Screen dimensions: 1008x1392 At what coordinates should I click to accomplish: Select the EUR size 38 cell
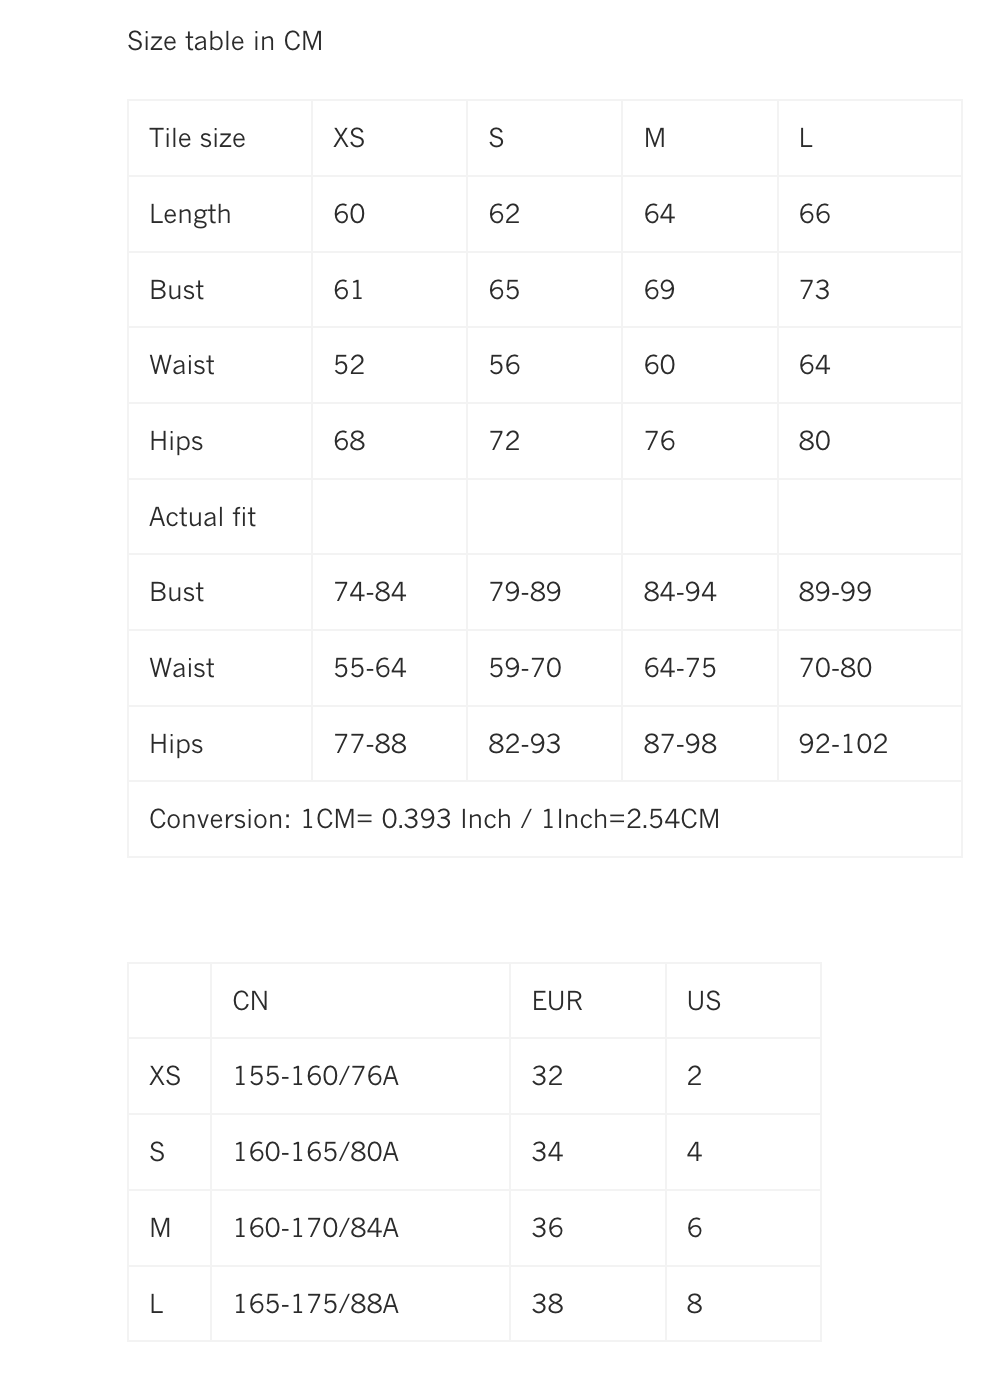coord(548,1304)
